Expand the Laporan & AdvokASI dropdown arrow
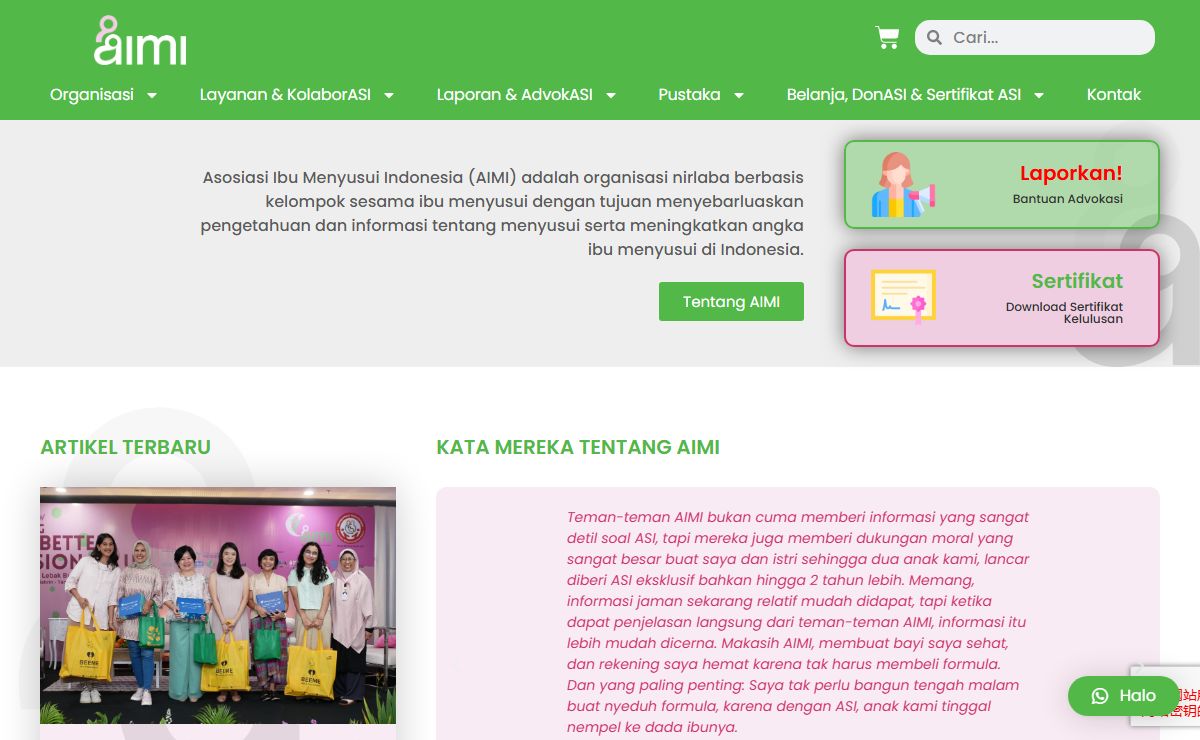The height and width of the screenshot is (740, 1200). pyautogui.click(x=610, y=96)
